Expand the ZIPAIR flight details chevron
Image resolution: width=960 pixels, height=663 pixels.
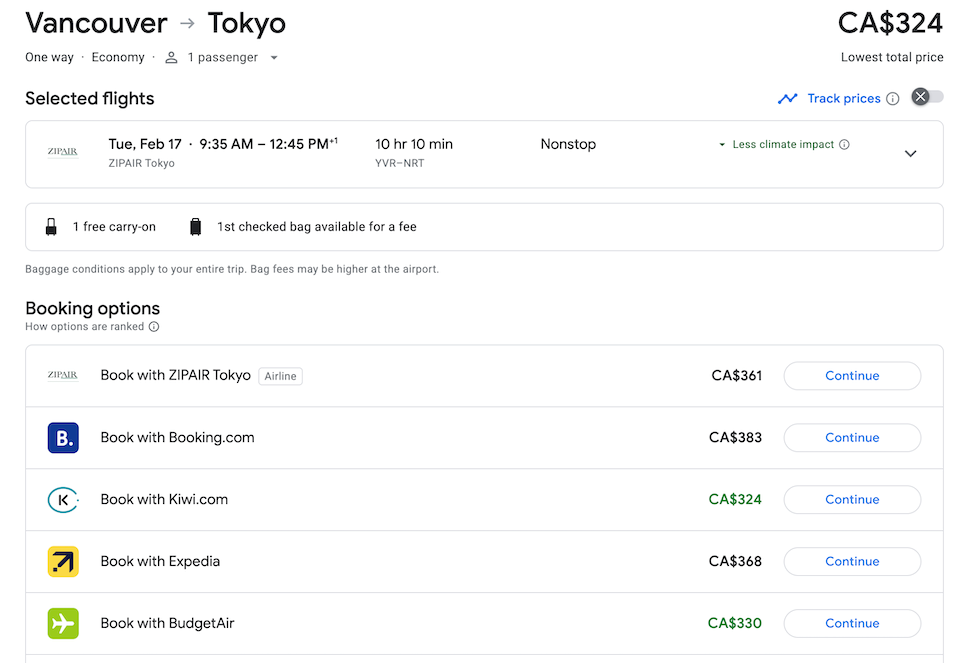point(910,154)
